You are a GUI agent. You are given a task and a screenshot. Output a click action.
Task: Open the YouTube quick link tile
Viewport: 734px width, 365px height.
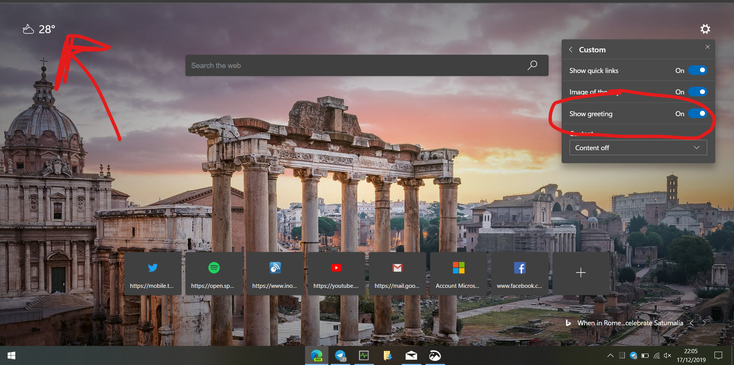click(336, 274)
